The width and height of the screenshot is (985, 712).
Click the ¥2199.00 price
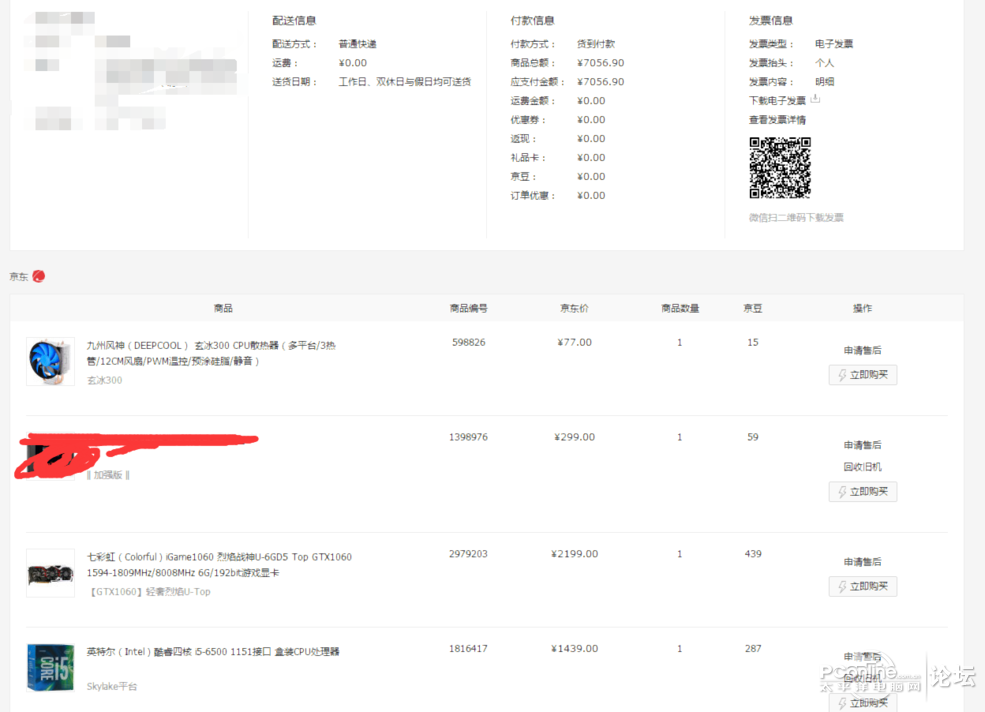click(574, 554)
